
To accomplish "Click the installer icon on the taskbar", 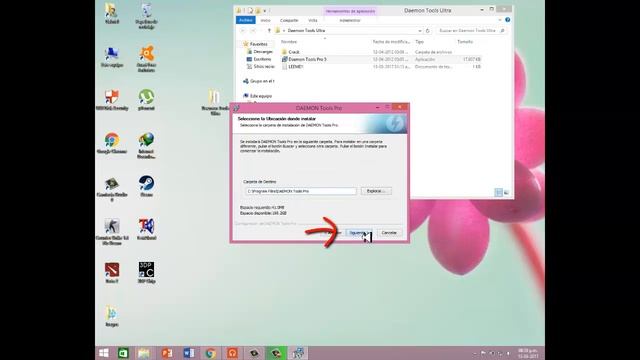I will click(x=299, y=353).
